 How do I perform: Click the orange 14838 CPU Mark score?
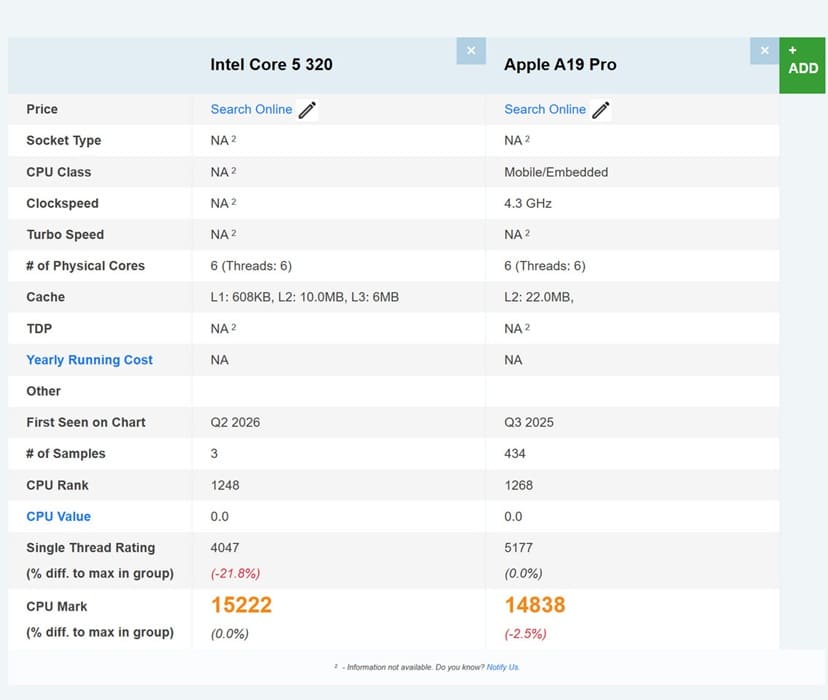(x=535, y=605)
